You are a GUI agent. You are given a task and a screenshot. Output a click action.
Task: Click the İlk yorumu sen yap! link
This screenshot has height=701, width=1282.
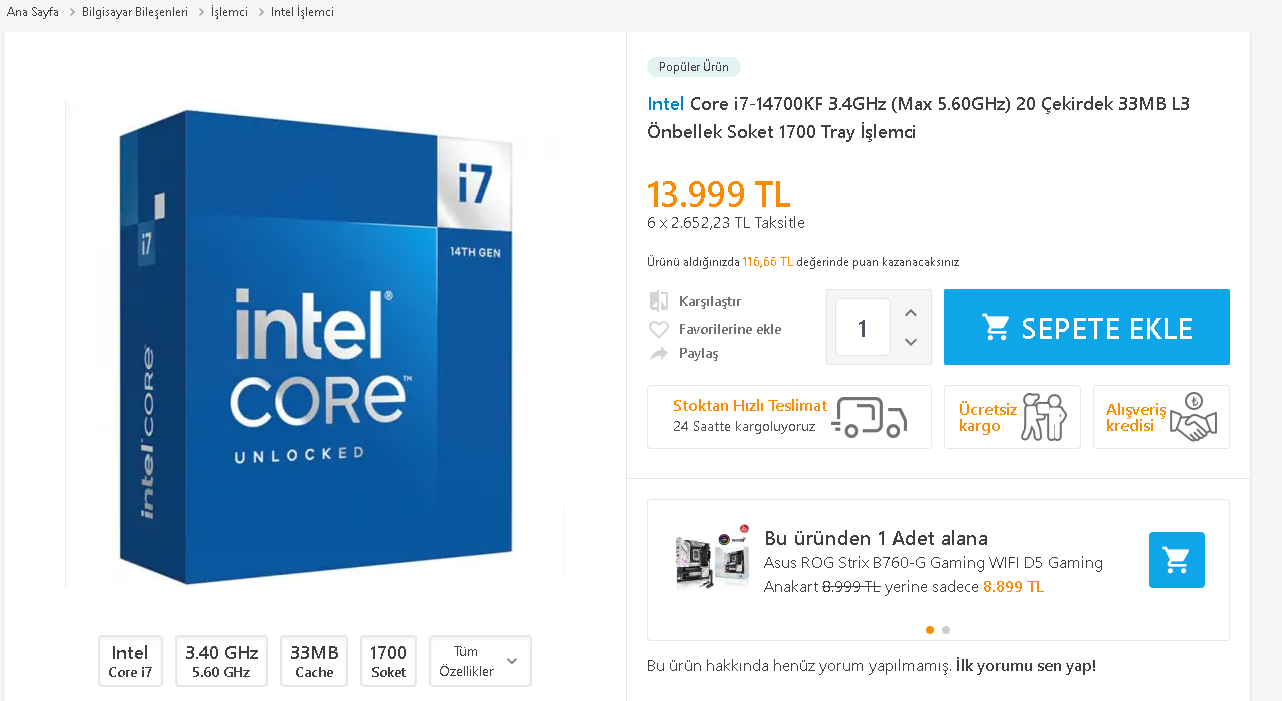[1026, 666]
